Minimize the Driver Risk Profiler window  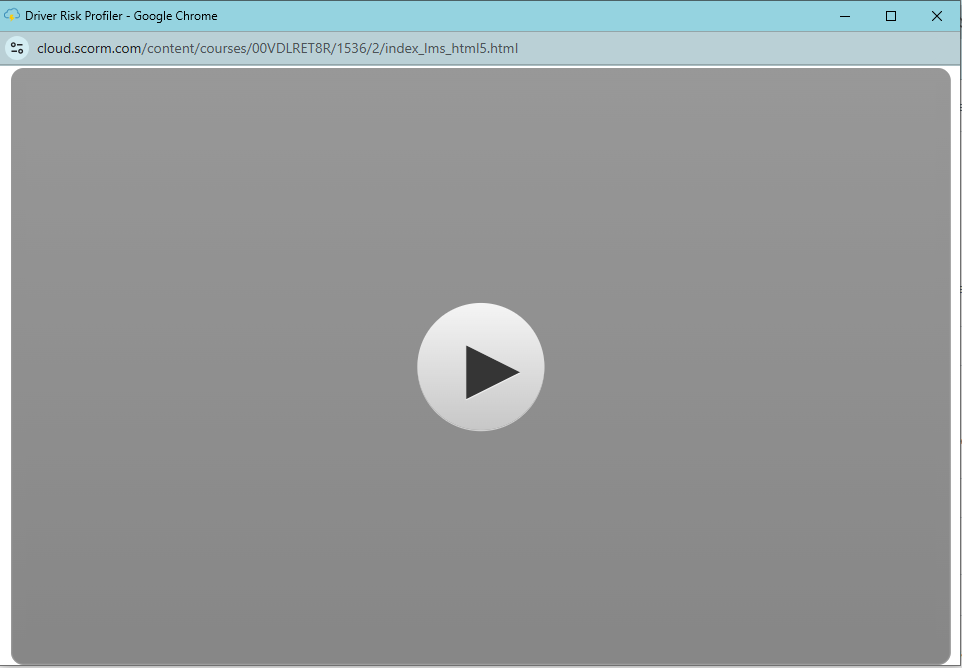pyautogui.click(x=845, y=16)
